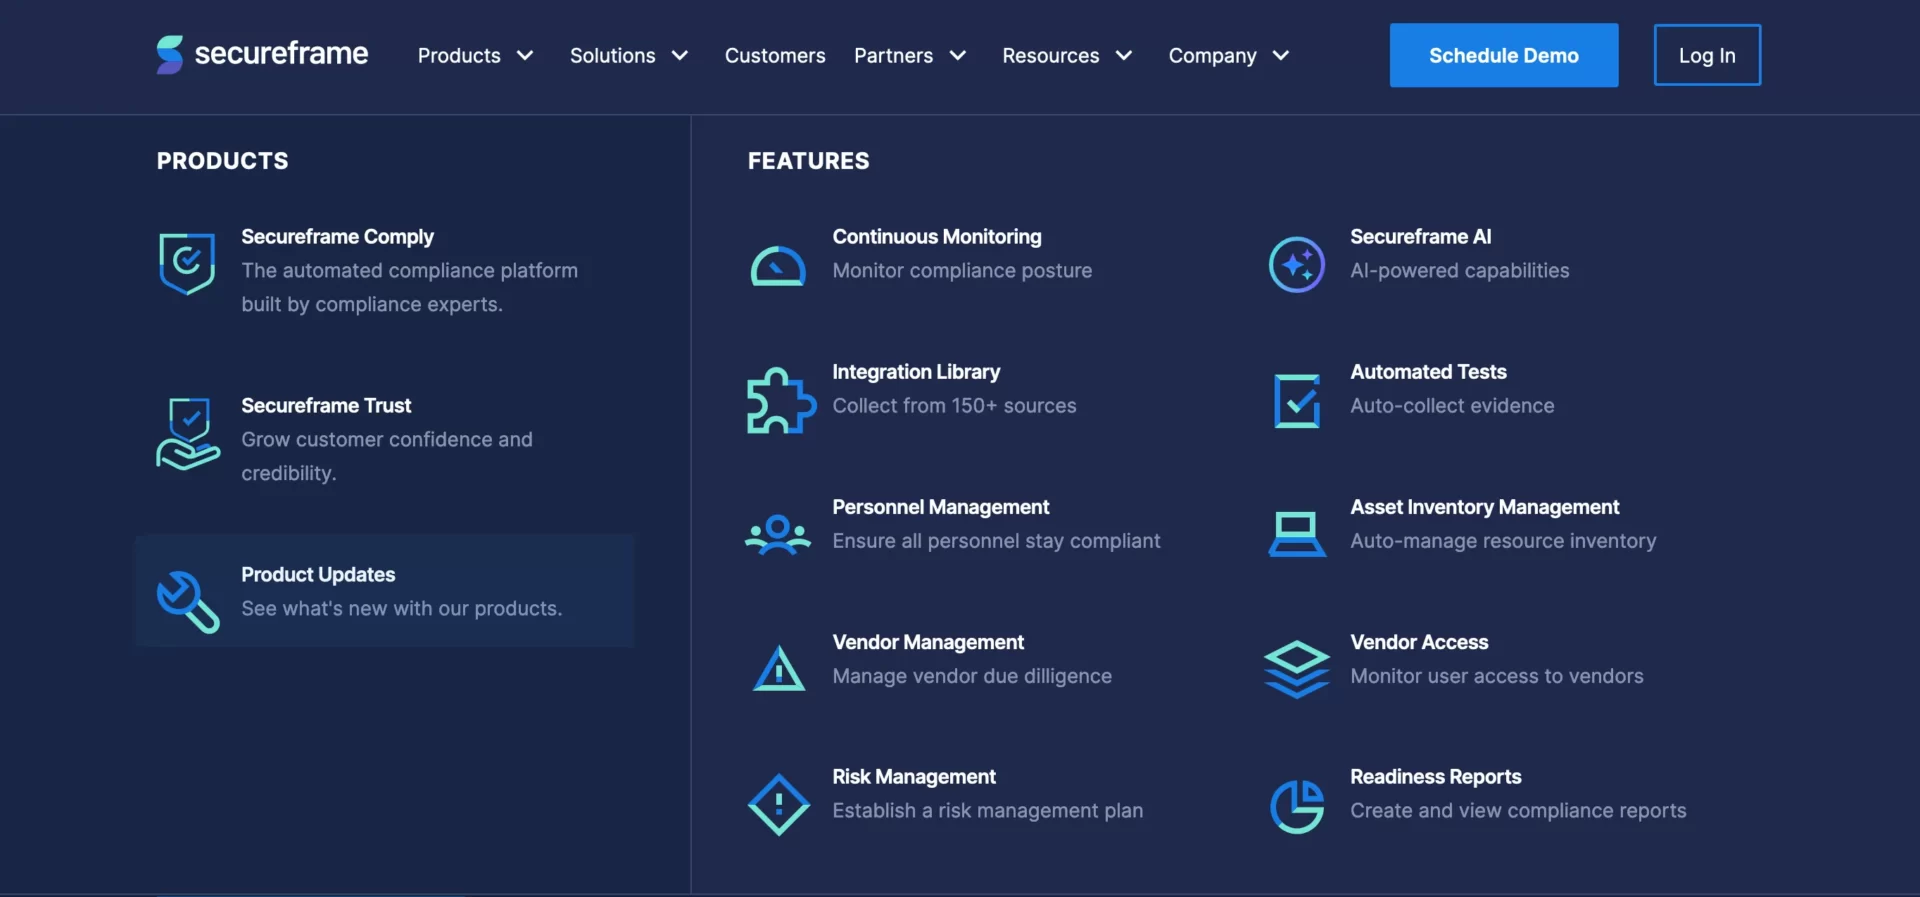This screenshot has width=1920, height=897.
Task: Open the Products menu label
Action: coord(459,55)
